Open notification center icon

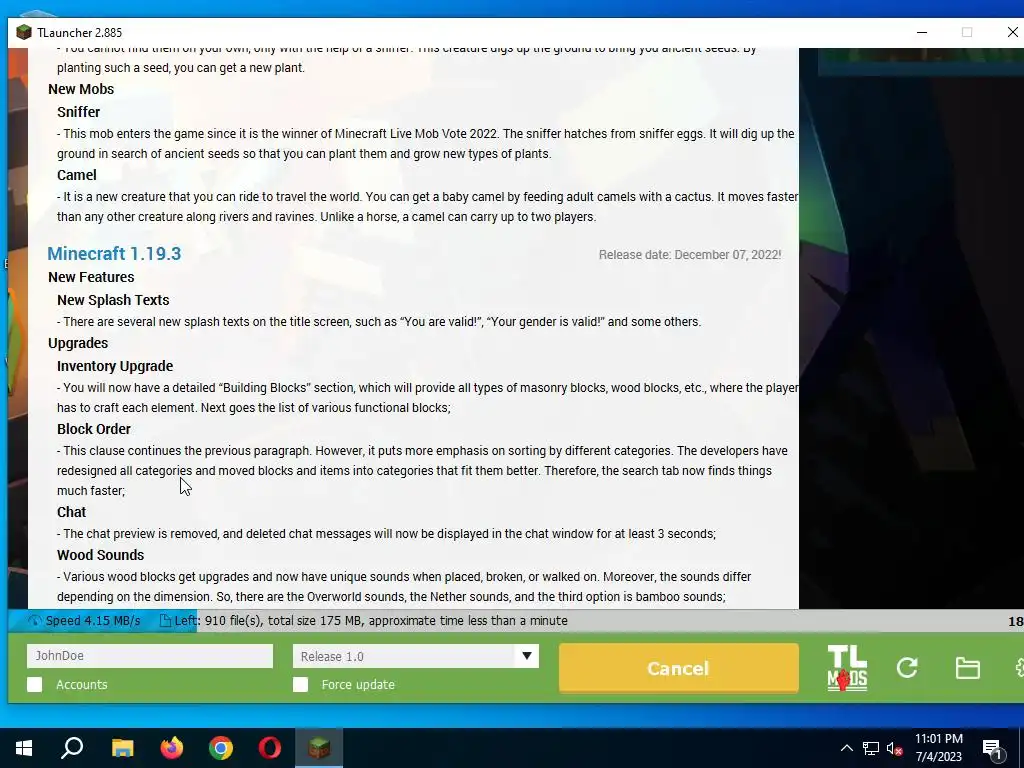click(x=993, y=749)
